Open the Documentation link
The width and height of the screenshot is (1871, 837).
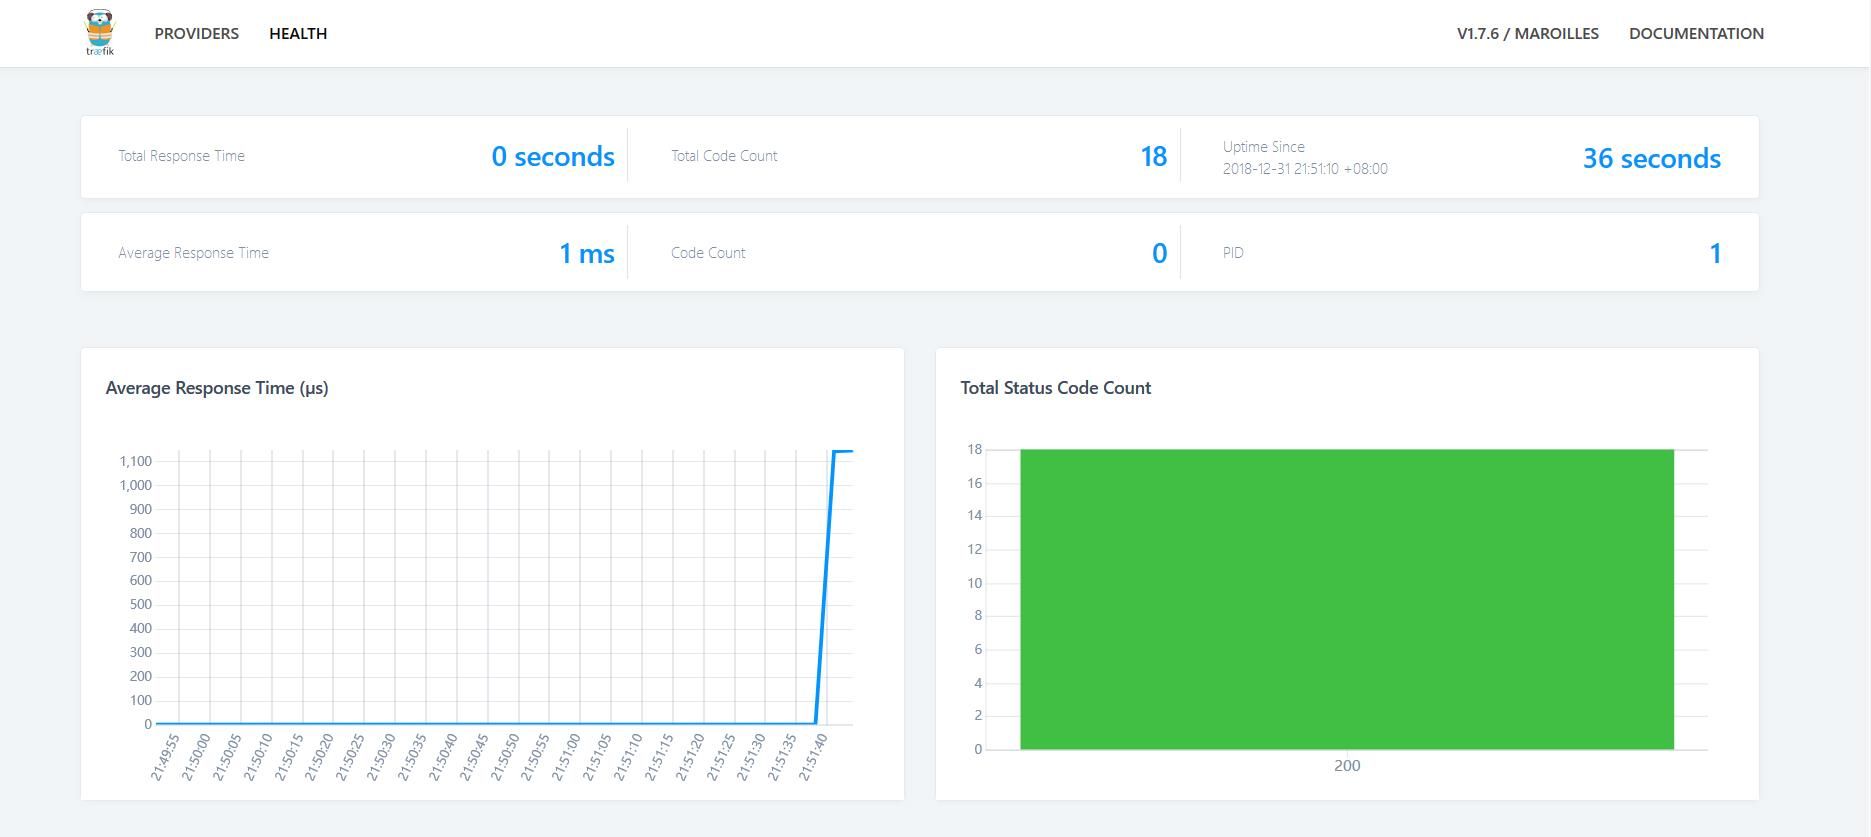tap(1696, 33)
